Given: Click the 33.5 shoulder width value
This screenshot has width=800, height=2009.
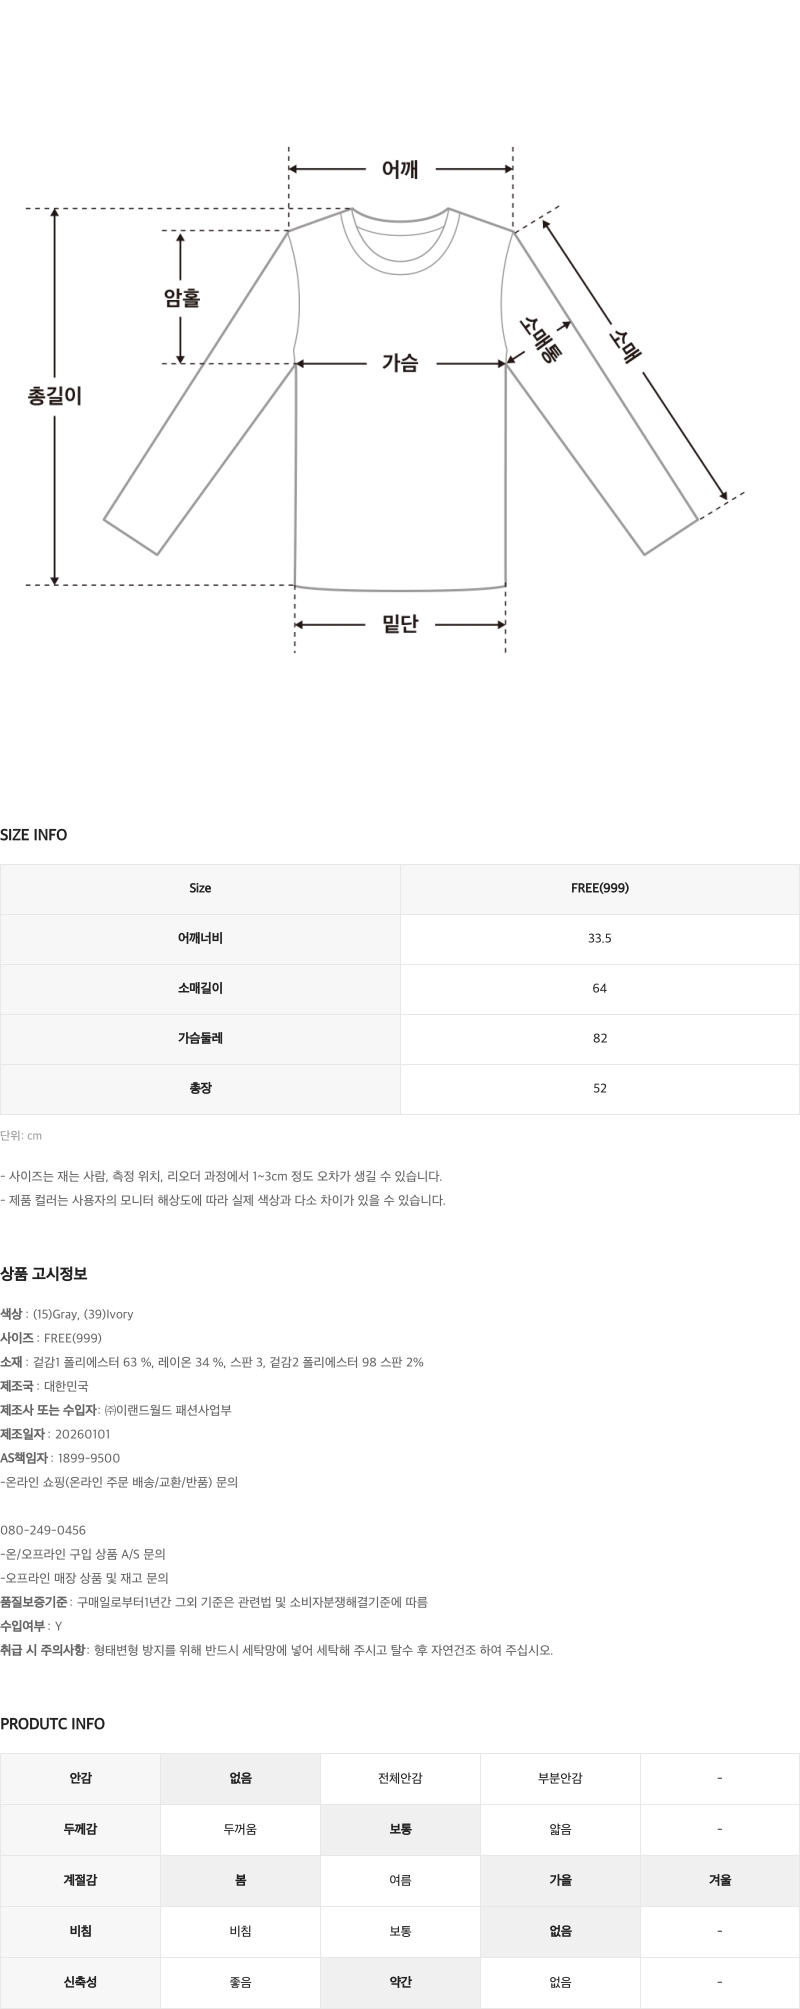Looking at the screenshot, I should tap(600, 938).
